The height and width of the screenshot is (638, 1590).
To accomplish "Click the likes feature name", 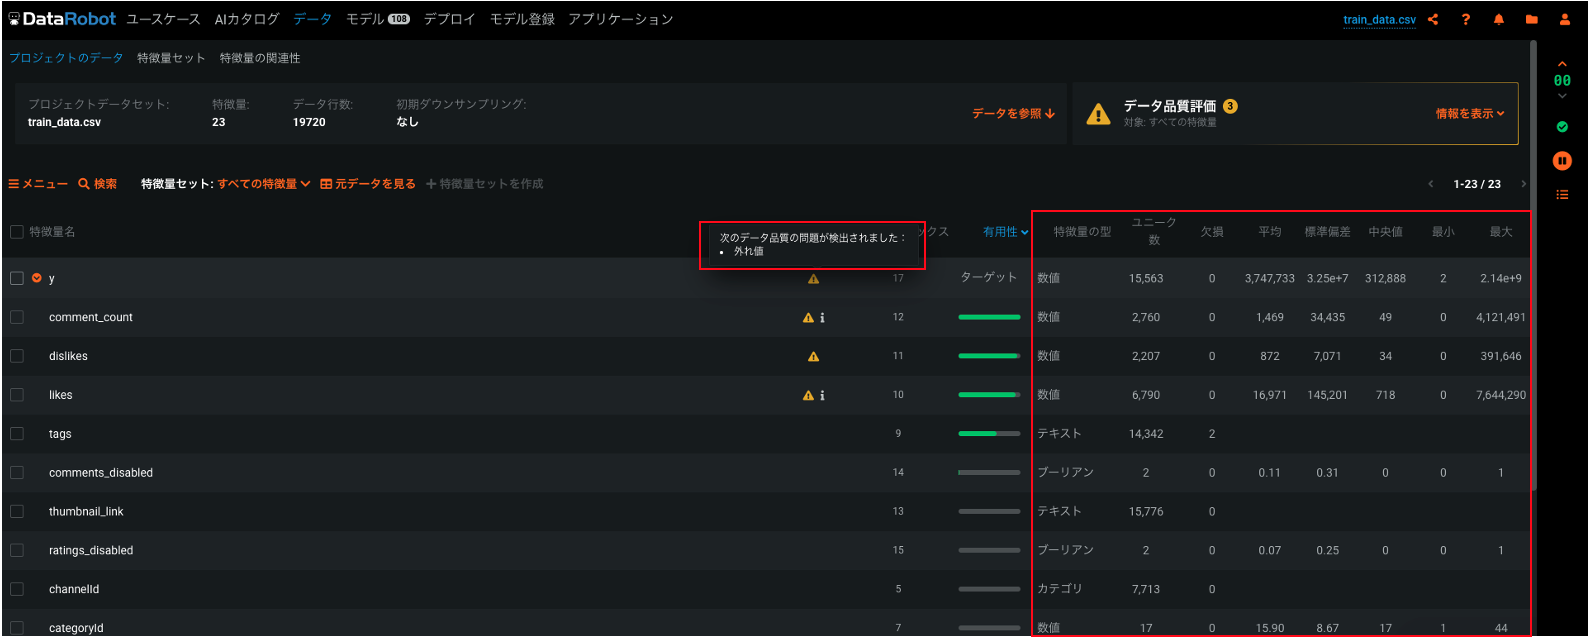I will tap(61, 395).
